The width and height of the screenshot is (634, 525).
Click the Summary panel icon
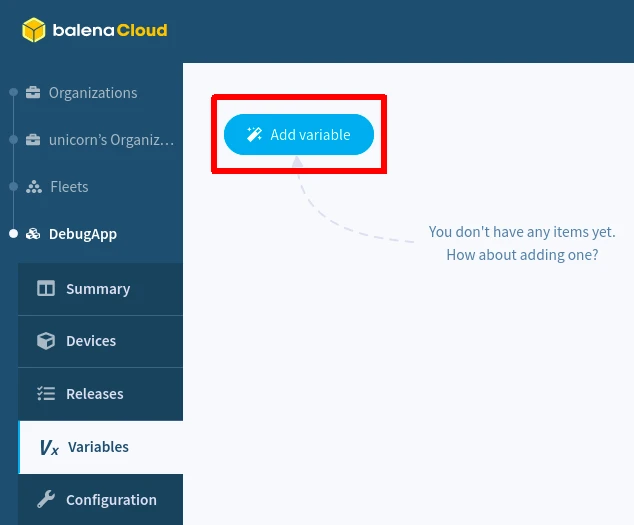pos(46,289)
